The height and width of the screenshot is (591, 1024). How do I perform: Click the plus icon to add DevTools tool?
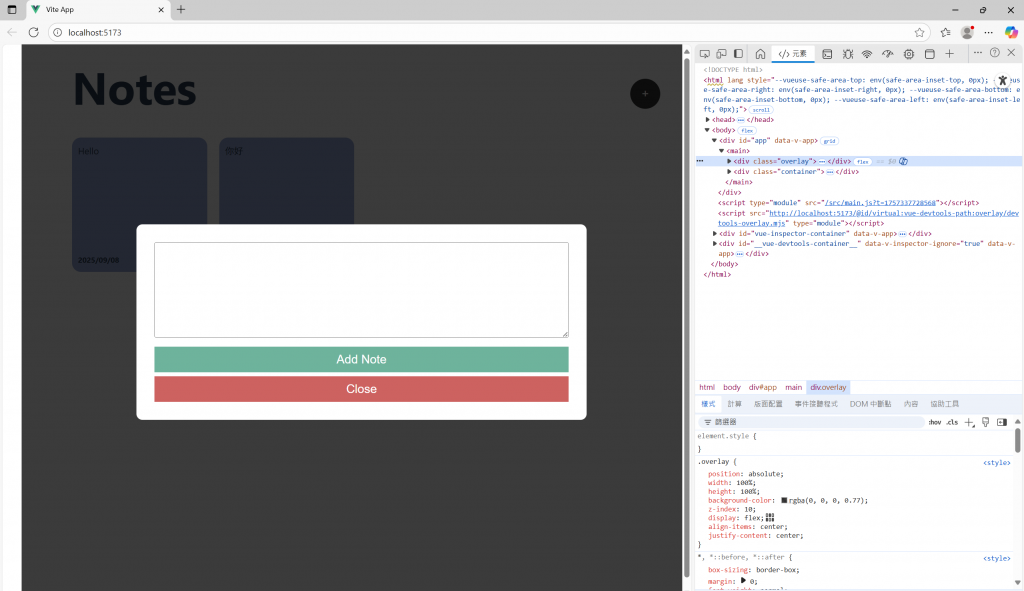tap(950, 54)
